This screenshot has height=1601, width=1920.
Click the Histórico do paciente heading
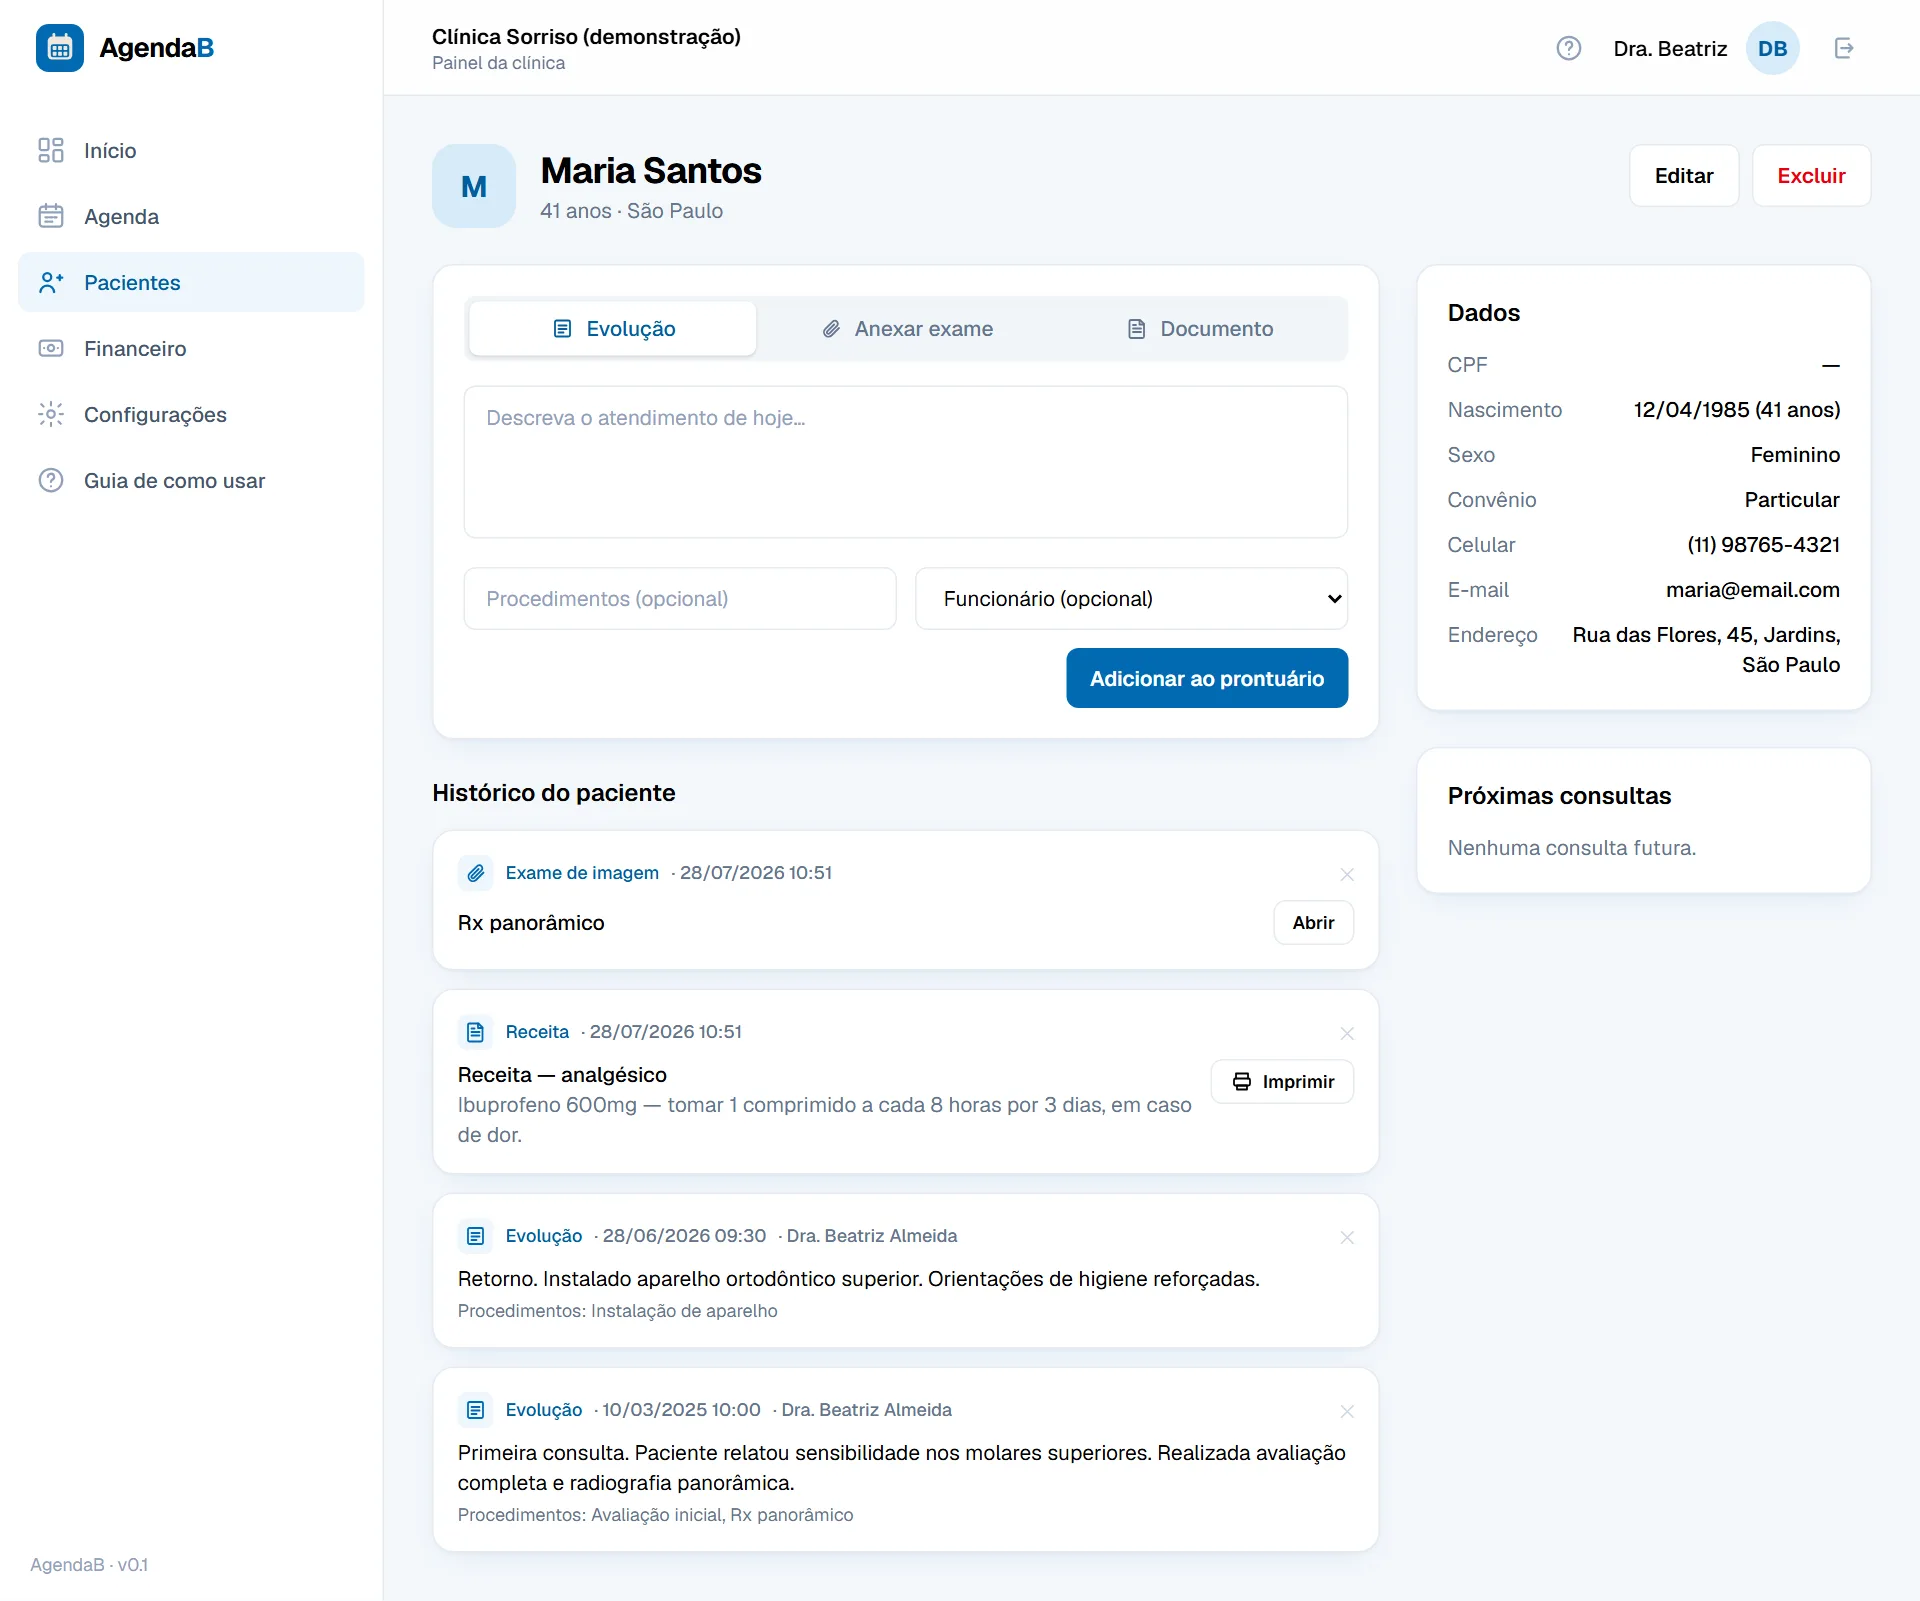point(554,793)
